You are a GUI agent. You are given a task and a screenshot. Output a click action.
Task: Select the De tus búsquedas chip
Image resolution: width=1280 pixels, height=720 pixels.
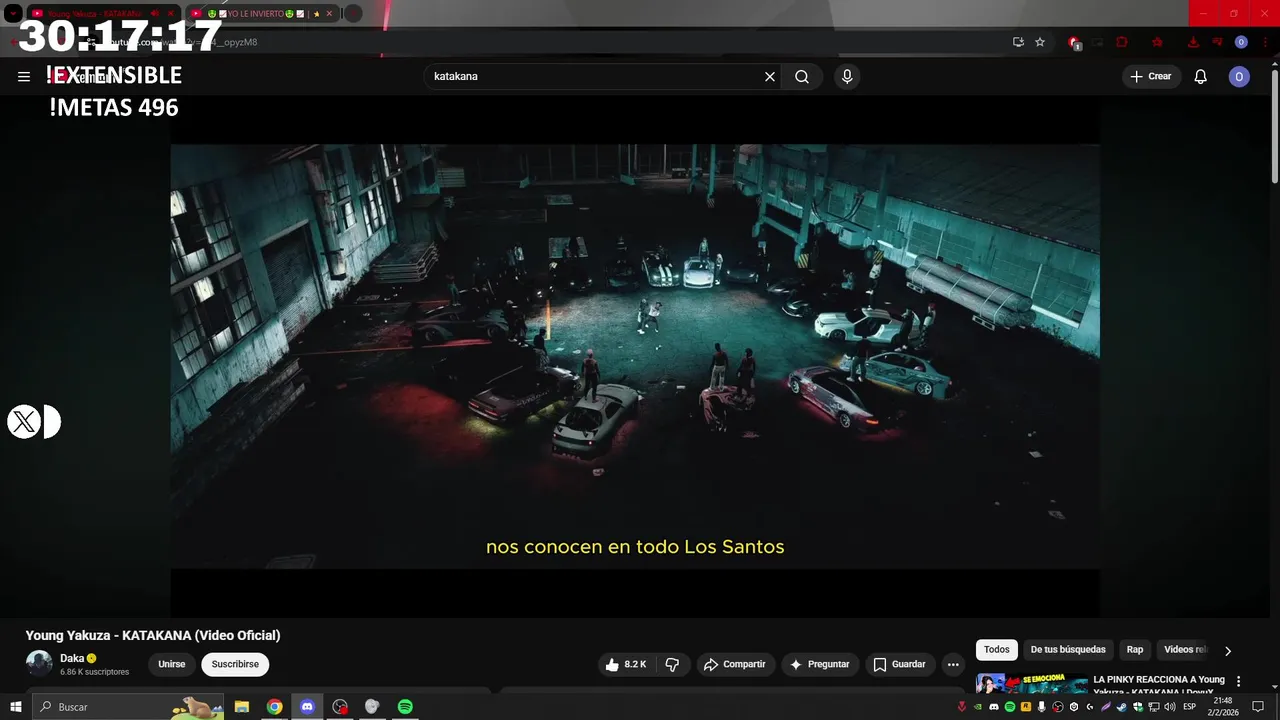point(1068,650)
